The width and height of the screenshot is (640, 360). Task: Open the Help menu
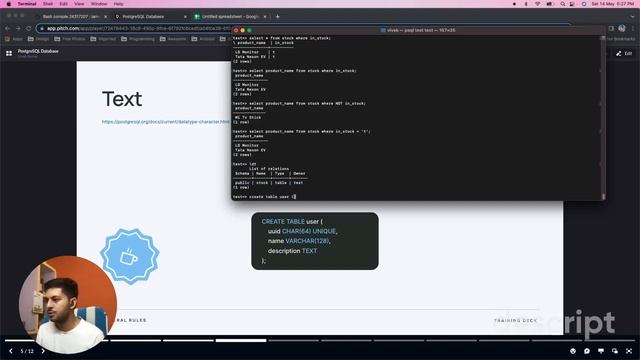point(118,4)
